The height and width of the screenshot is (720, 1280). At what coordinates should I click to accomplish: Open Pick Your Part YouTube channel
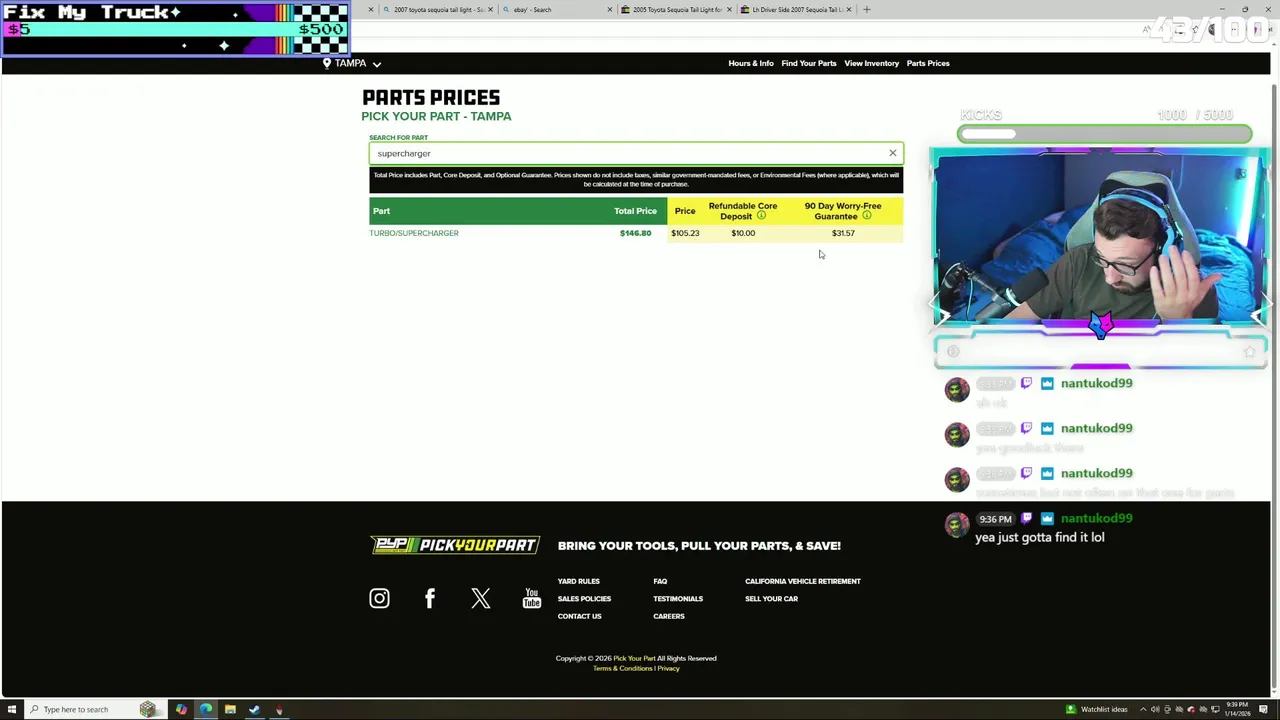532,598
